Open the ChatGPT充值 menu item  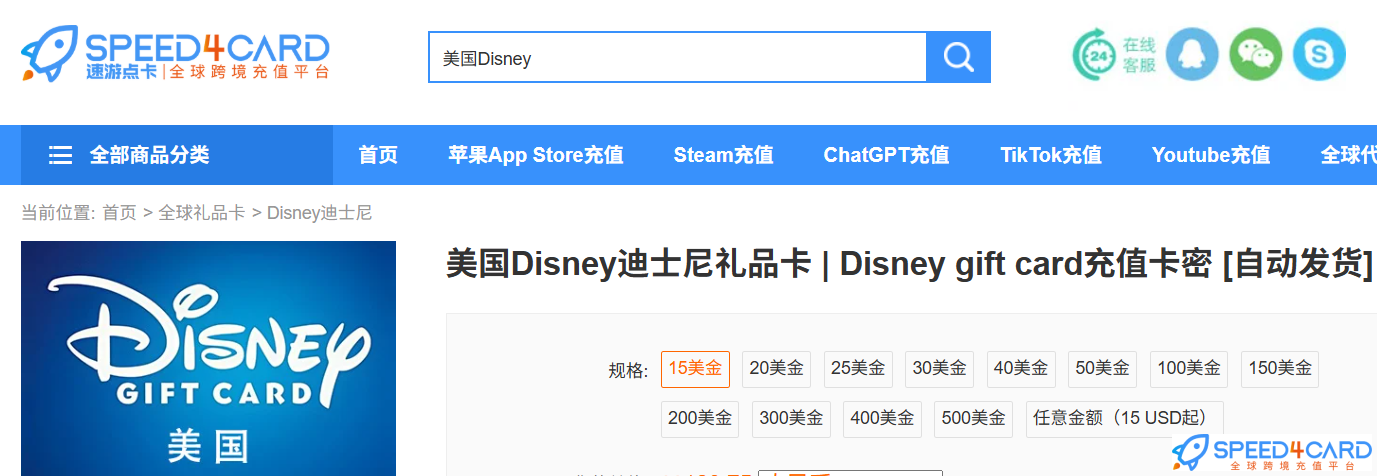pyautogui.click(x=886, y=155)
